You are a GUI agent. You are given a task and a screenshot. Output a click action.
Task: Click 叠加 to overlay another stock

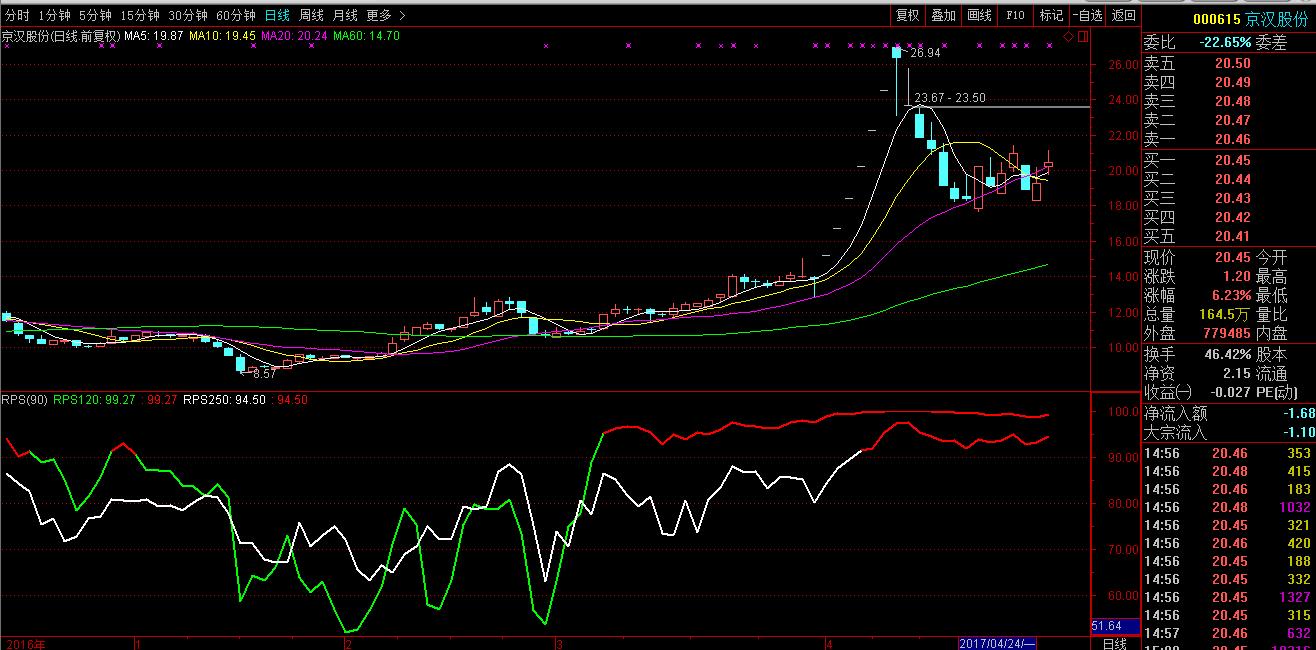click(x=943, y=15)
